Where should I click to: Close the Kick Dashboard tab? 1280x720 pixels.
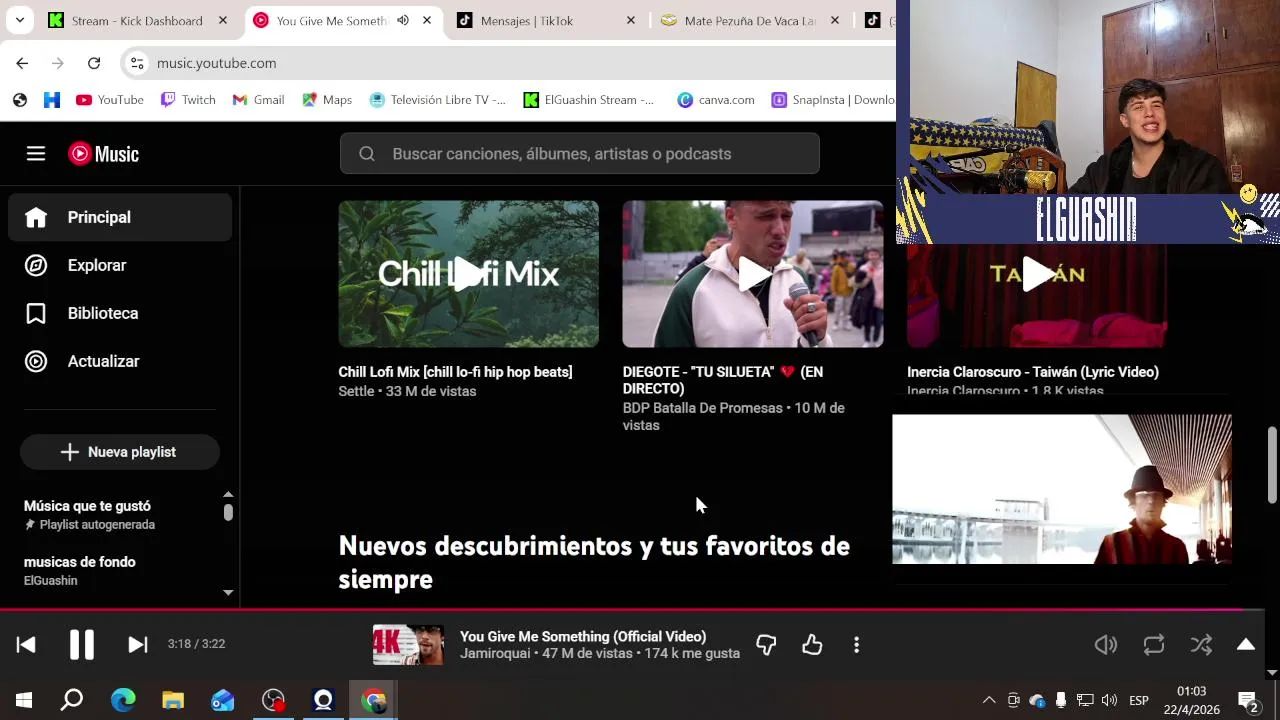pos(223,20)
